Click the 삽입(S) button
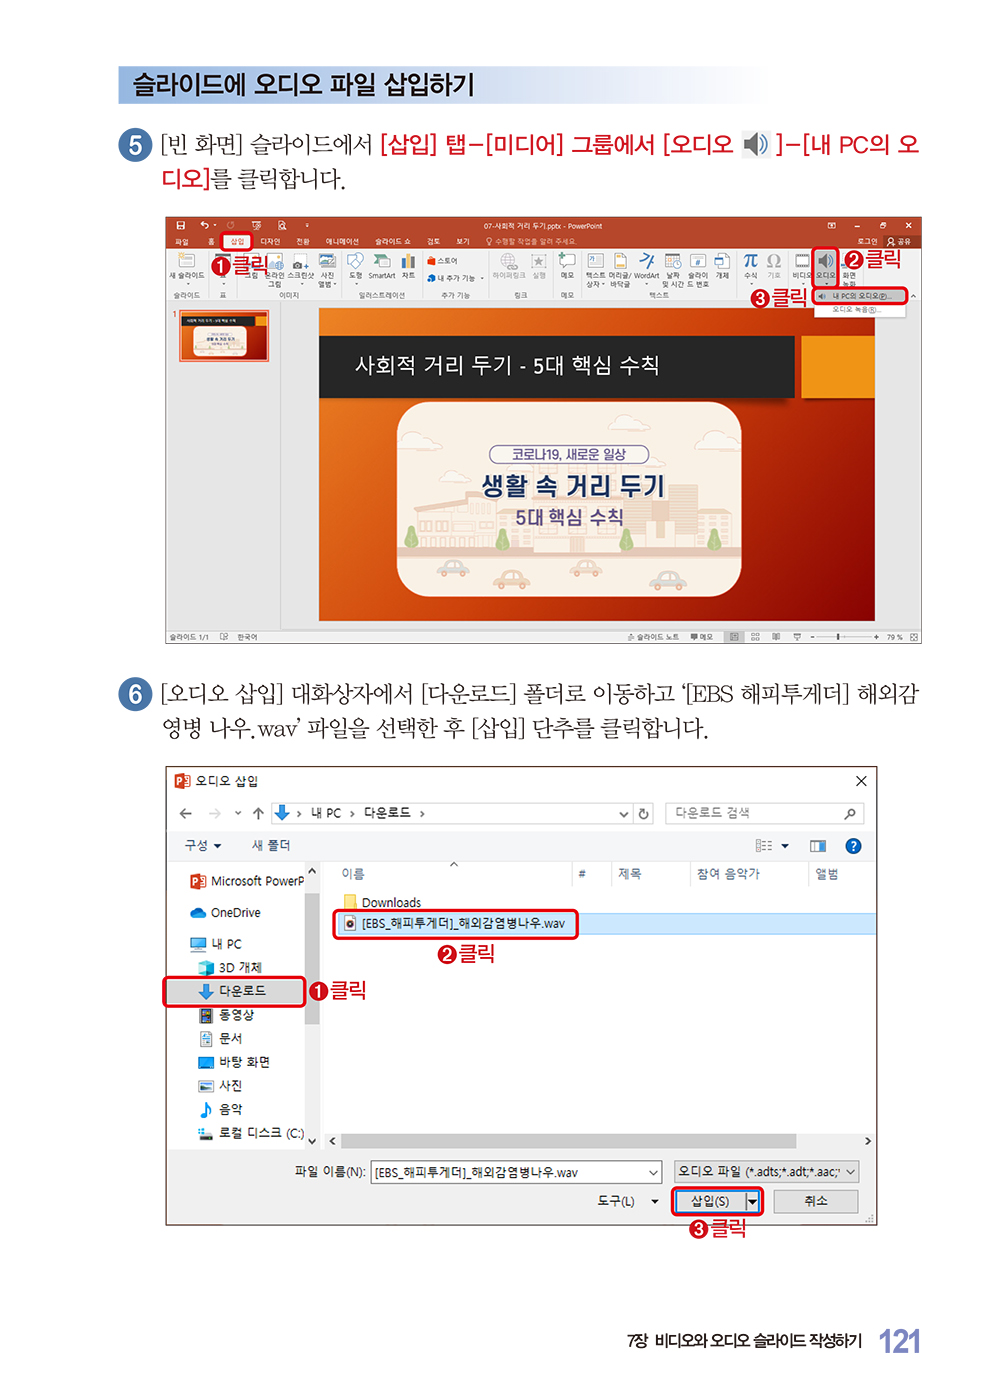This screenshot has height=1400, width=990. point(711,1201)
